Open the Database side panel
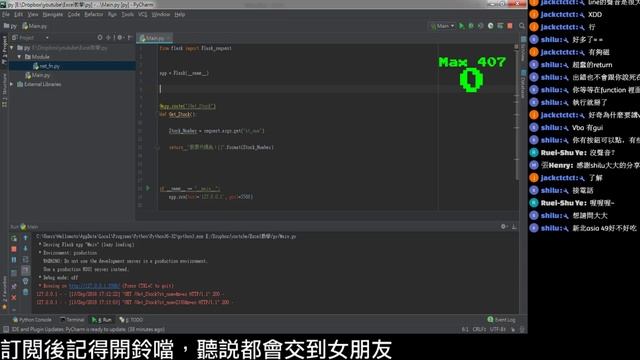The height and width of the screenshot is (360, 640). click(523, 84)
